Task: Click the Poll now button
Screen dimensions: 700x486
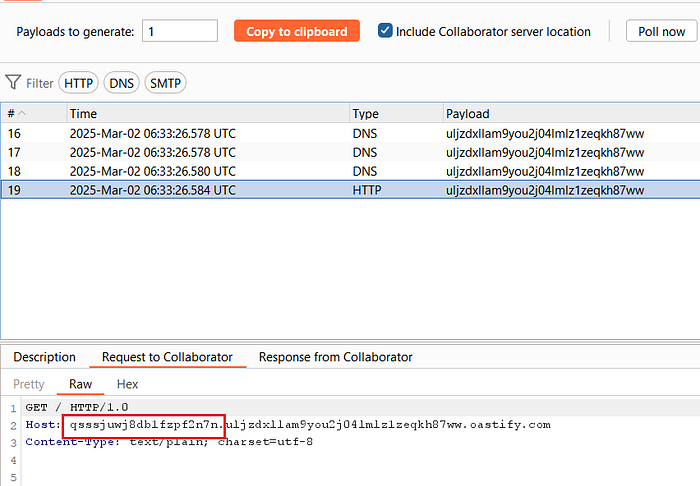Action: click(x=661, y=31)
